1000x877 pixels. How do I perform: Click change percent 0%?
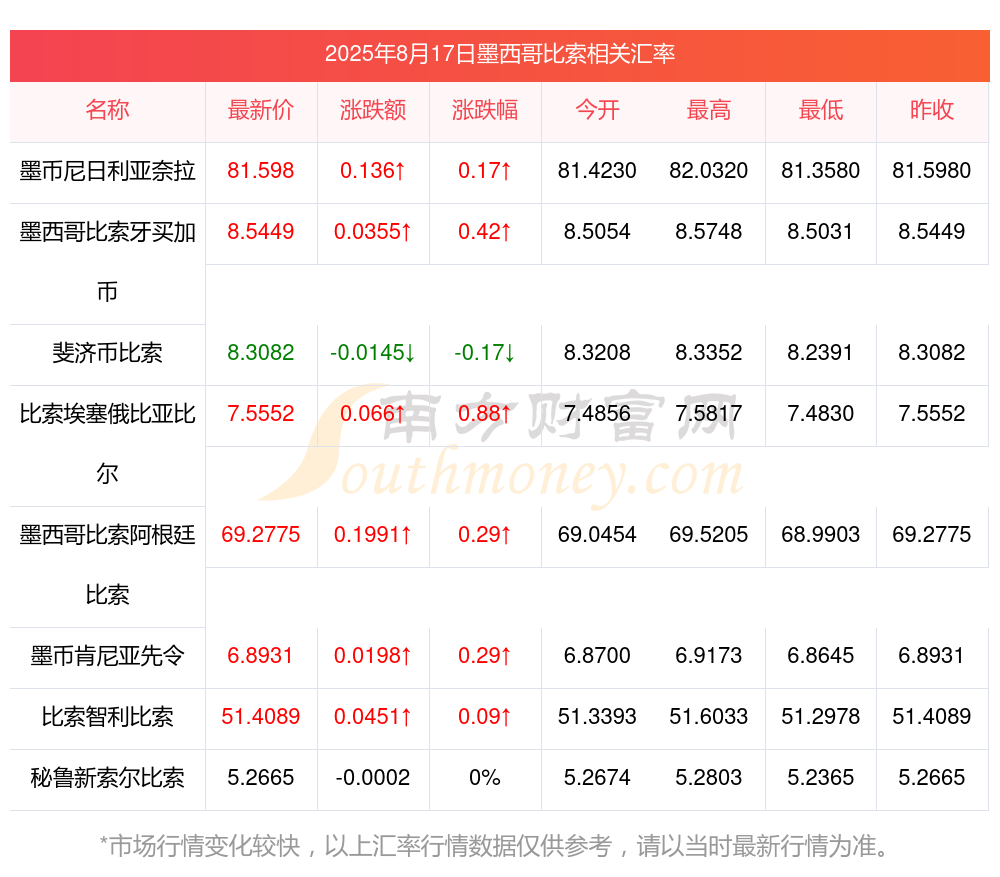click(485, 778)
